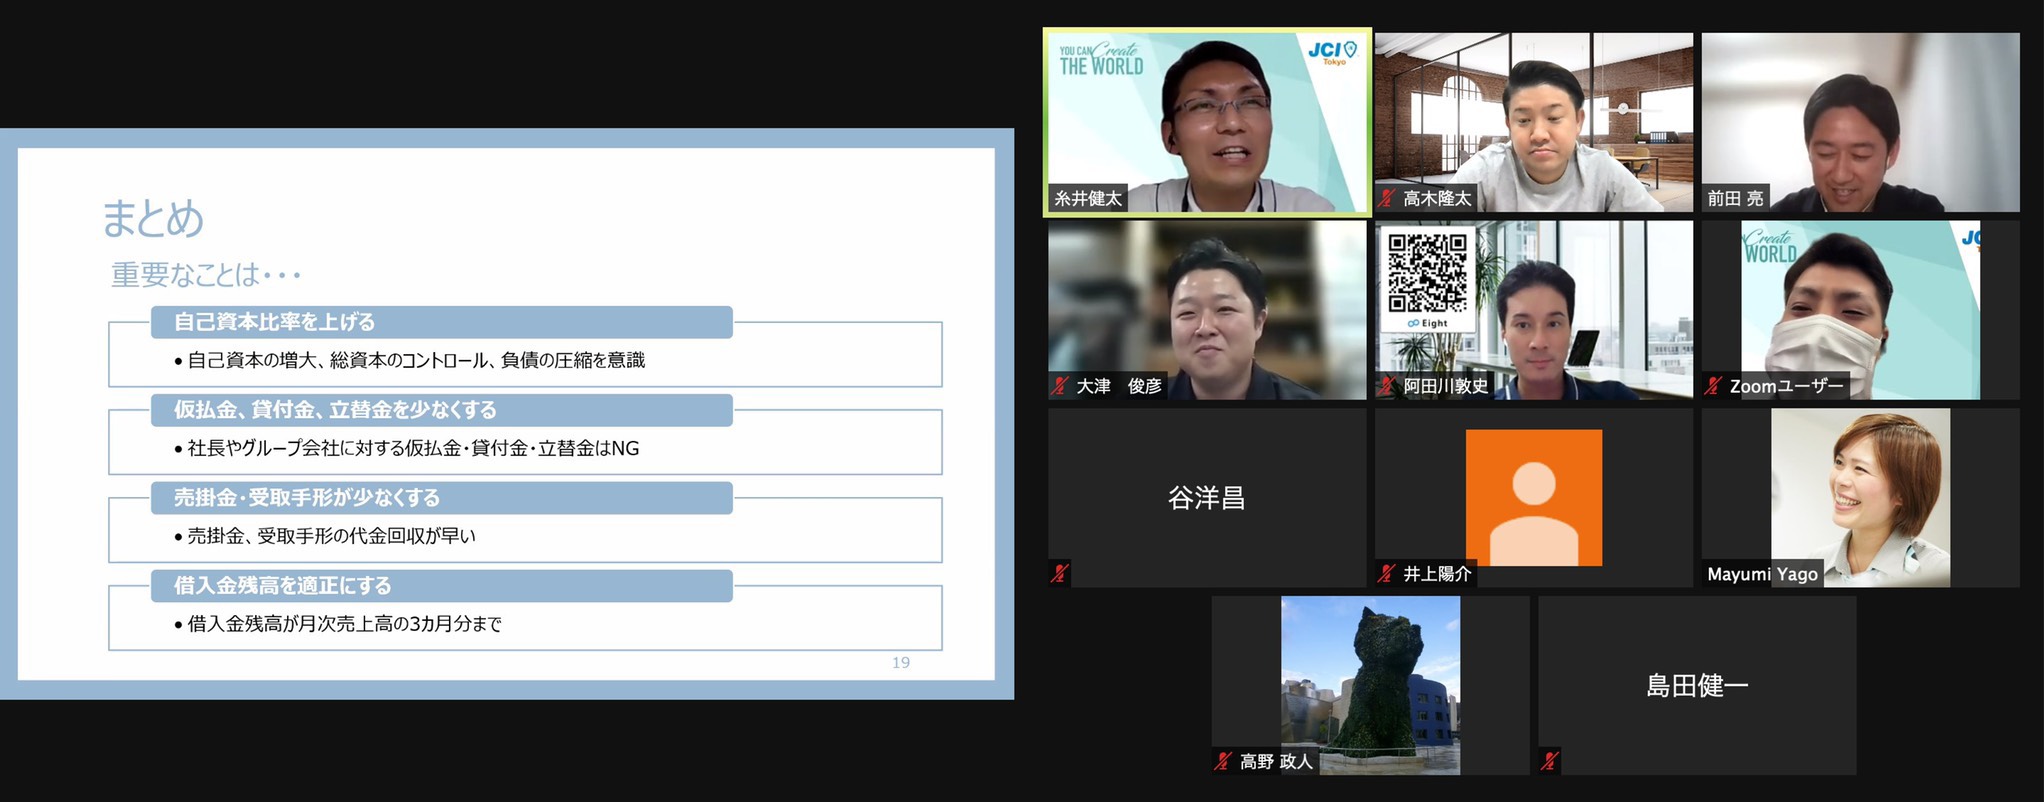Image resolution: width=2044 pixels, height=802 pixels.
Task: Click the JCI Tokyo logo in 糸井健太's video
Action: click(1333, 51)
